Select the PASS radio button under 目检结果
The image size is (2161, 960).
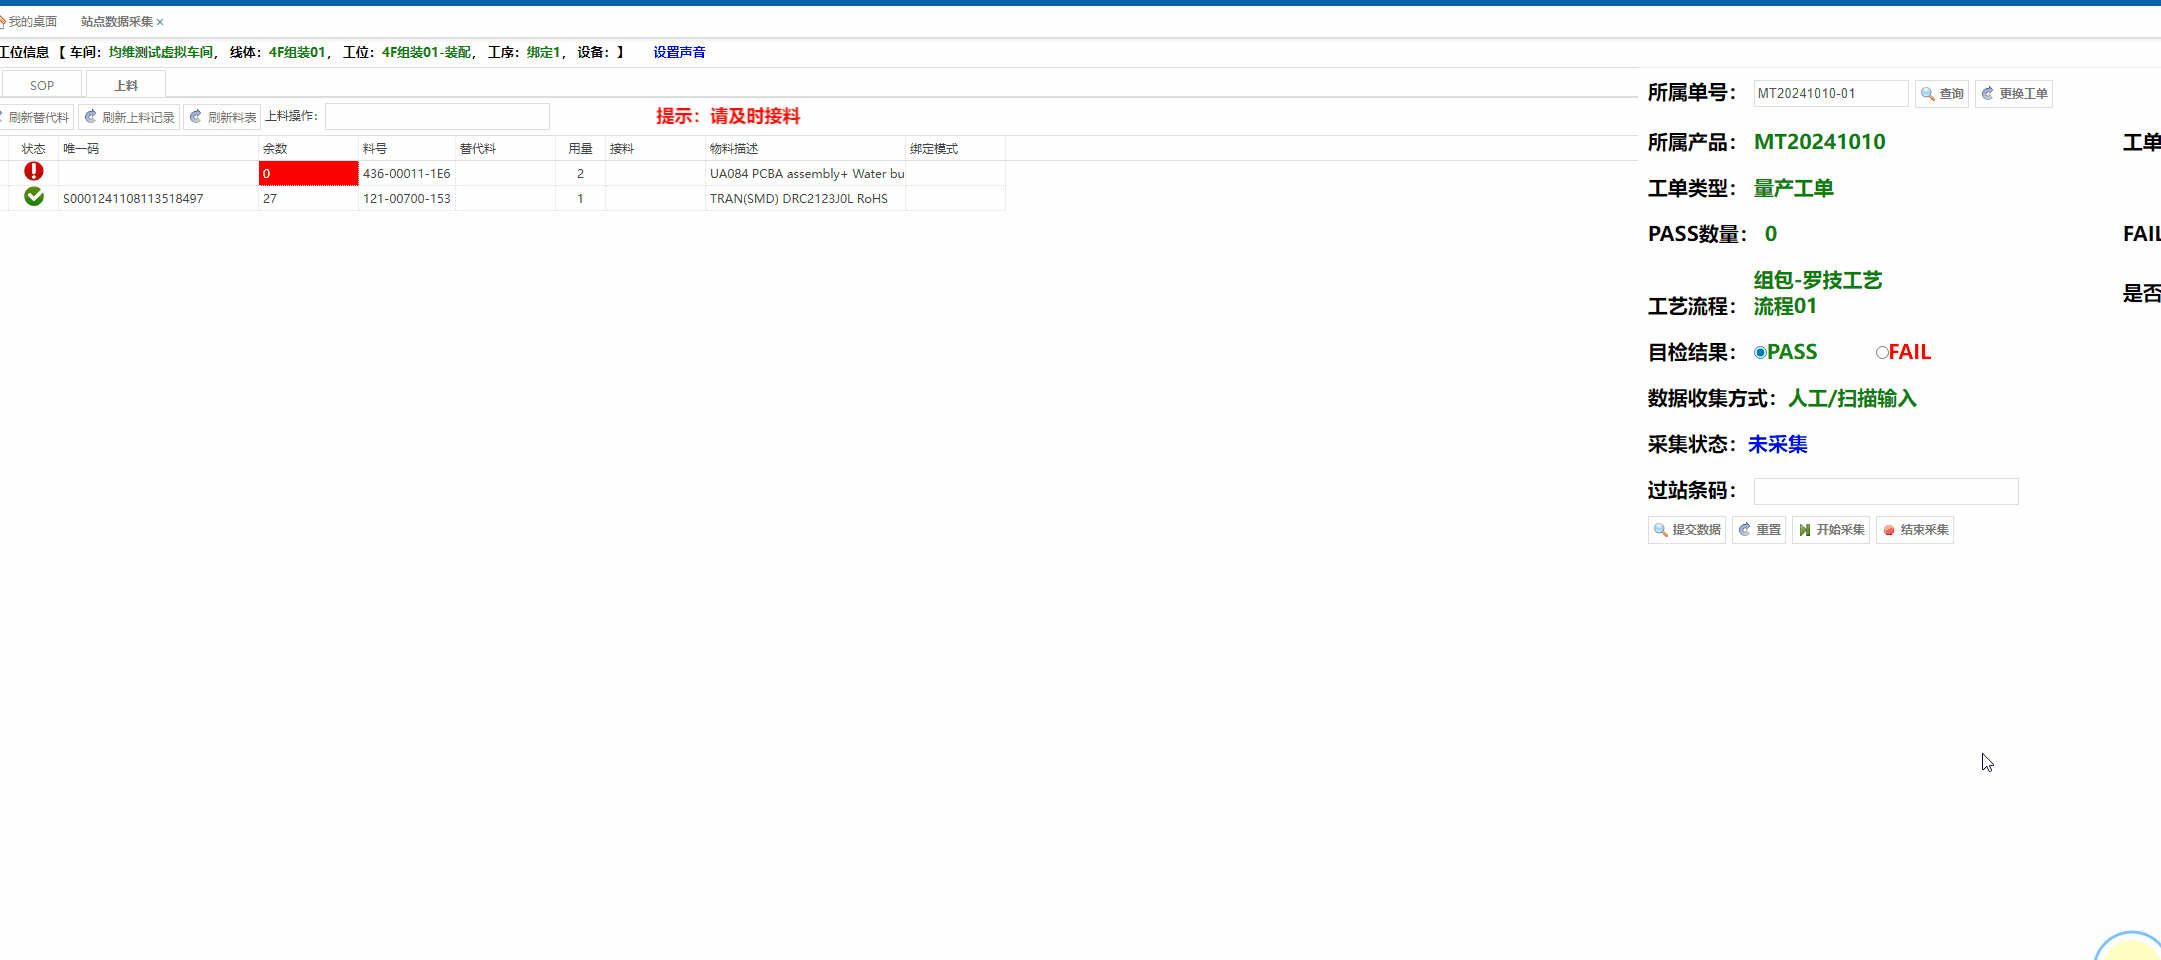click(1760, 352)
